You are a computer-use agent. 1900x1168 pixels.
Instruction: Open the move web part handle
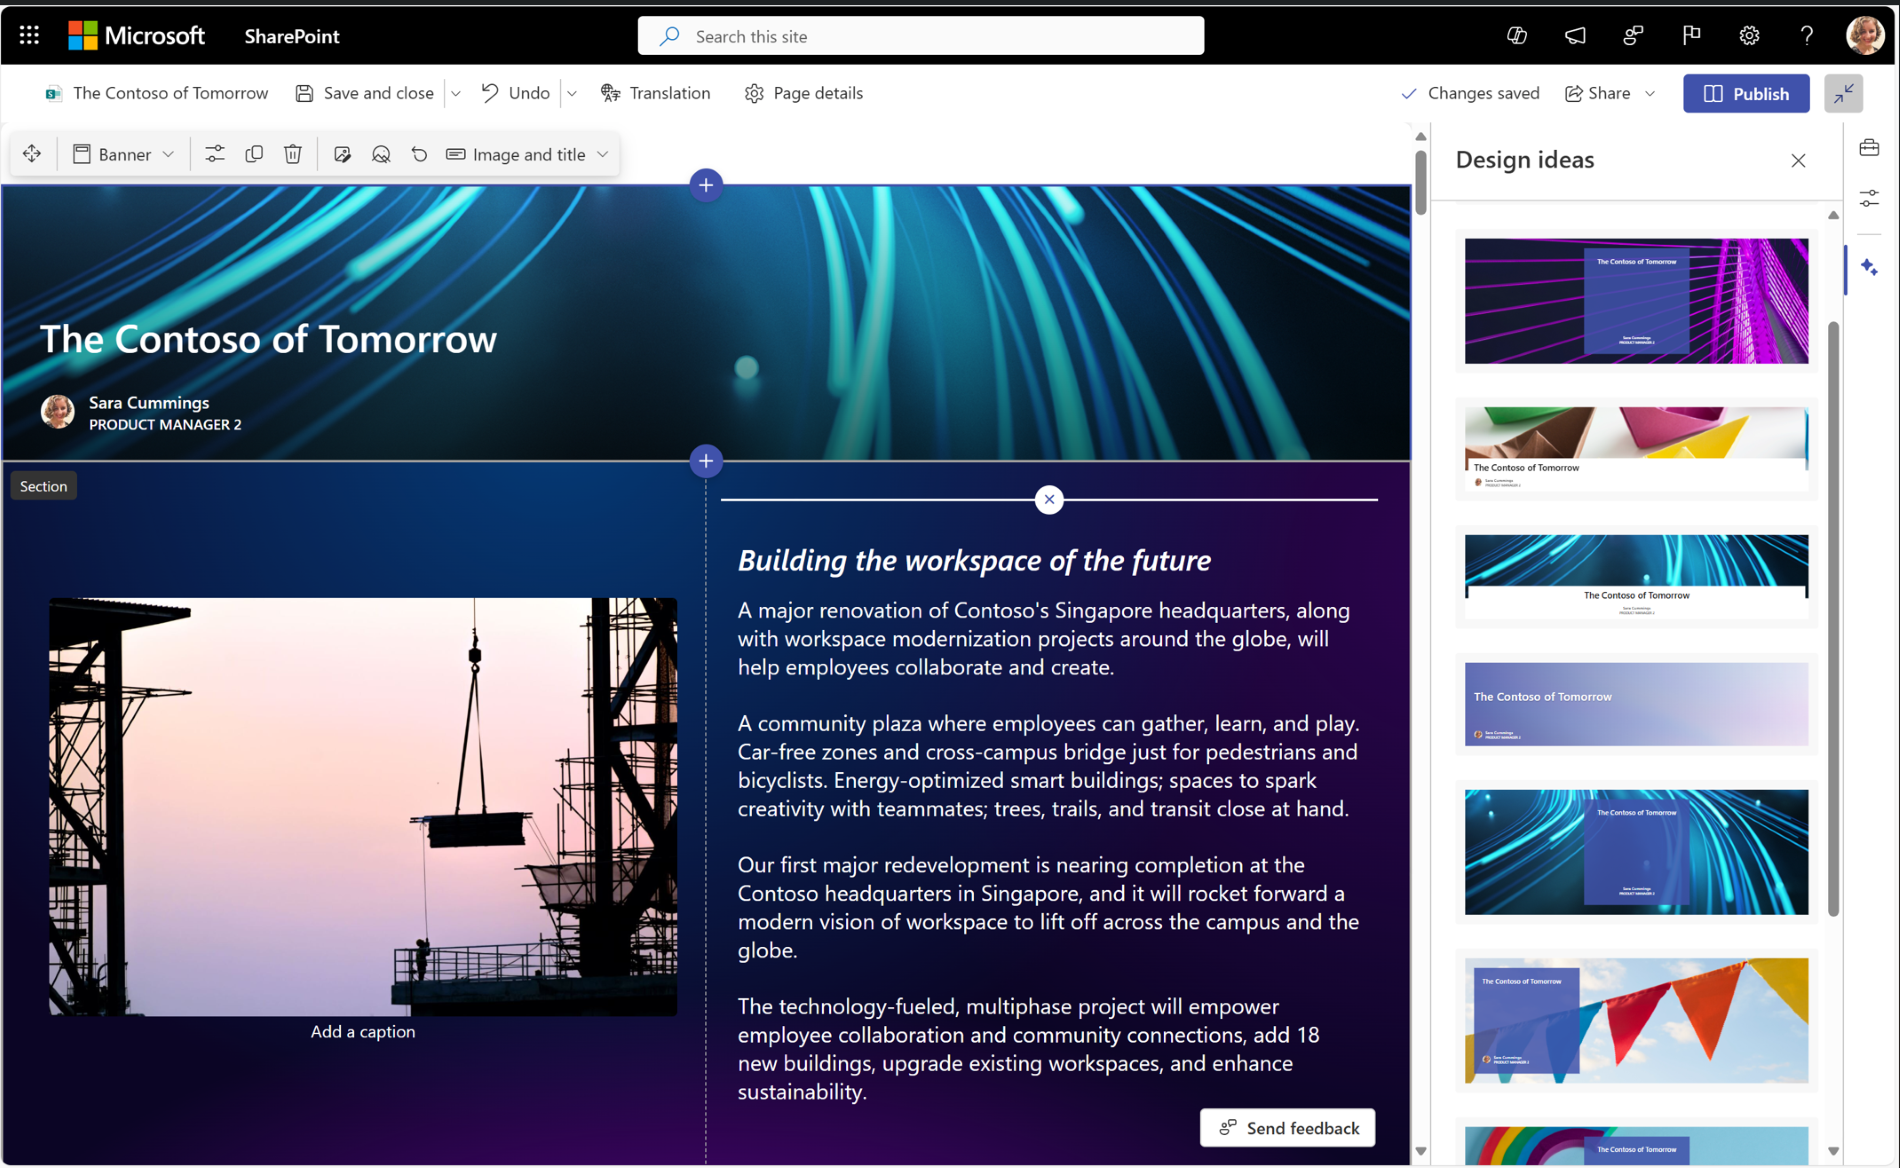click(32, 154)
